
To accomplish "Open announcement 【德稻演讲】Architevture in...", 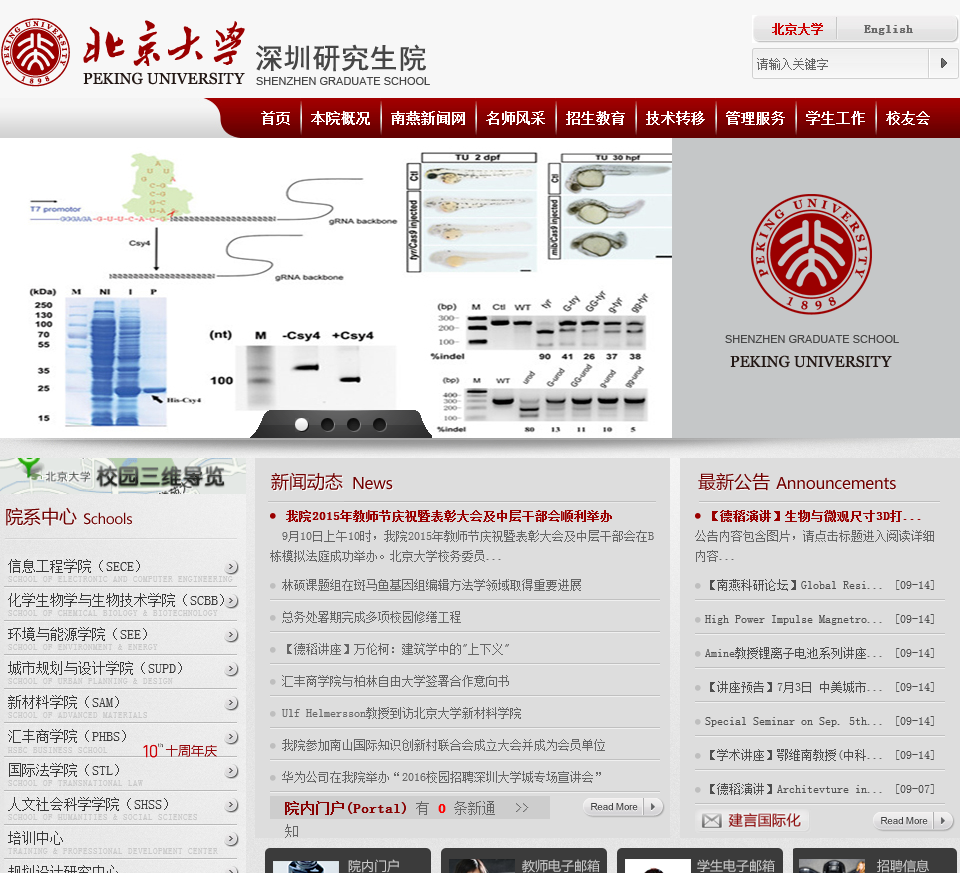I will pos(793,789).
